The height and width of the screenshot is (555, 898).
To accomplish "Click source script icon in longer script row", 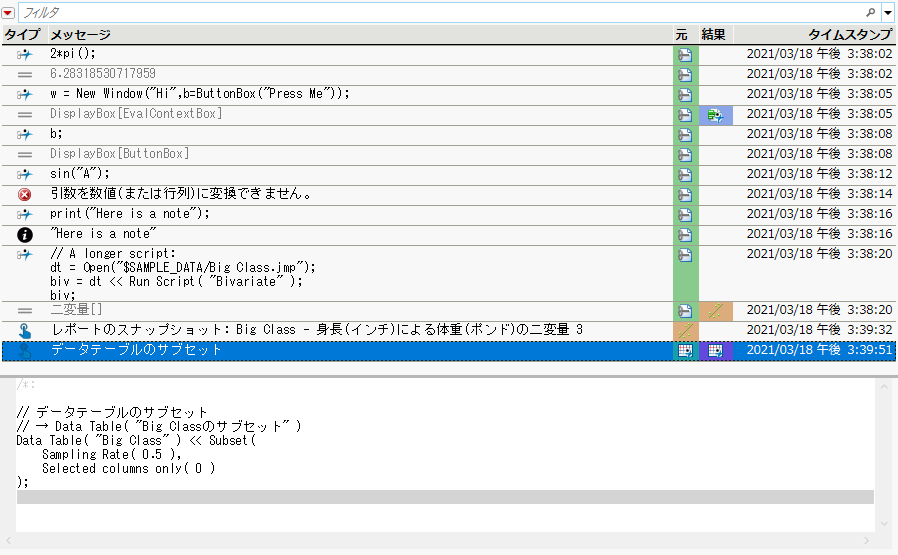I will click(x=685, y=255).
